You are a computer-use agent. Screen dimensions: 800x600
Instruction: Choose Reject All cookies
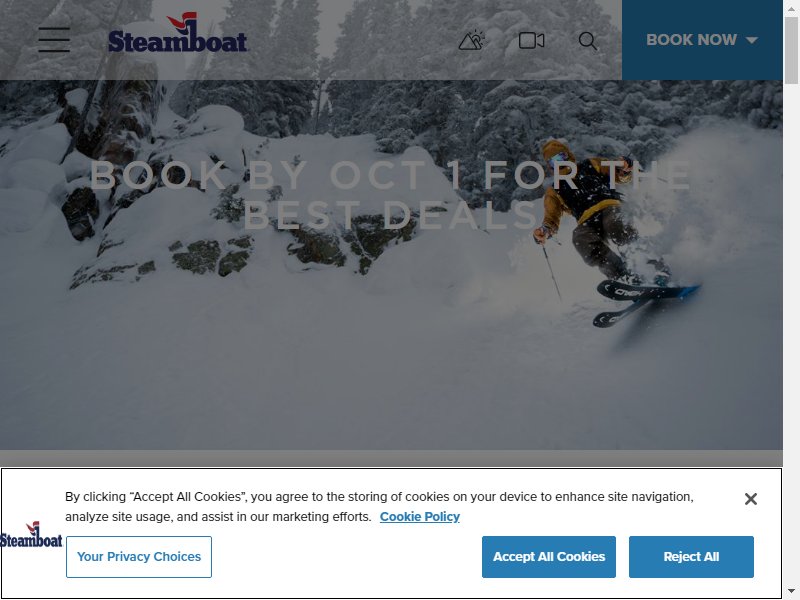pos(691,557)
